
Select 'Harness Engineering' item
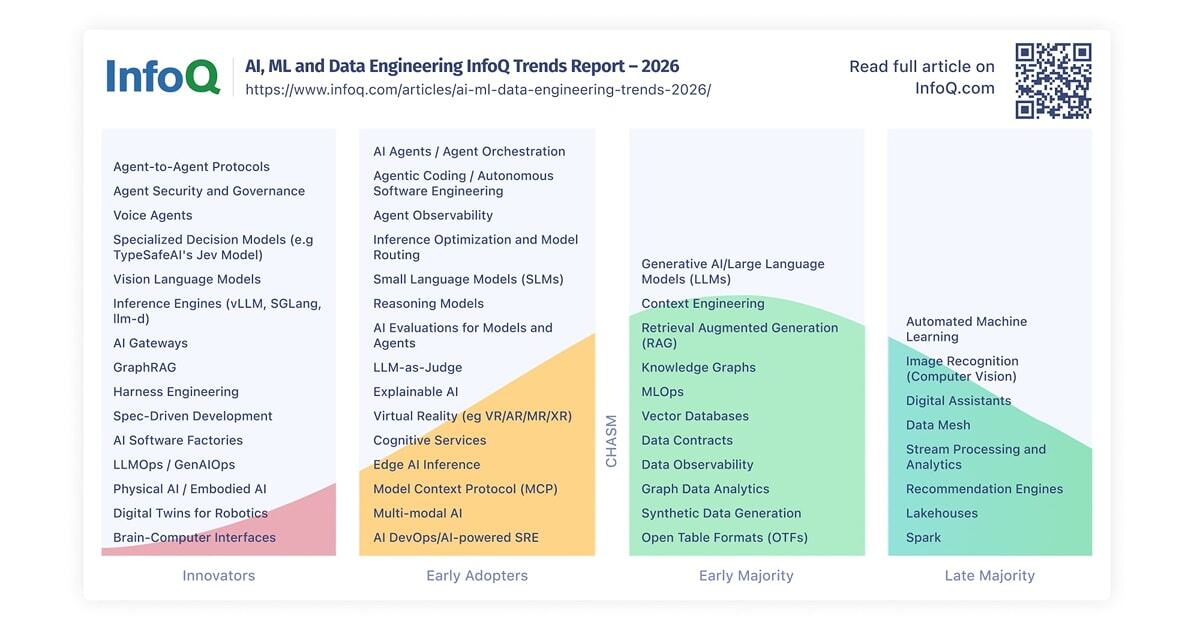176,392
